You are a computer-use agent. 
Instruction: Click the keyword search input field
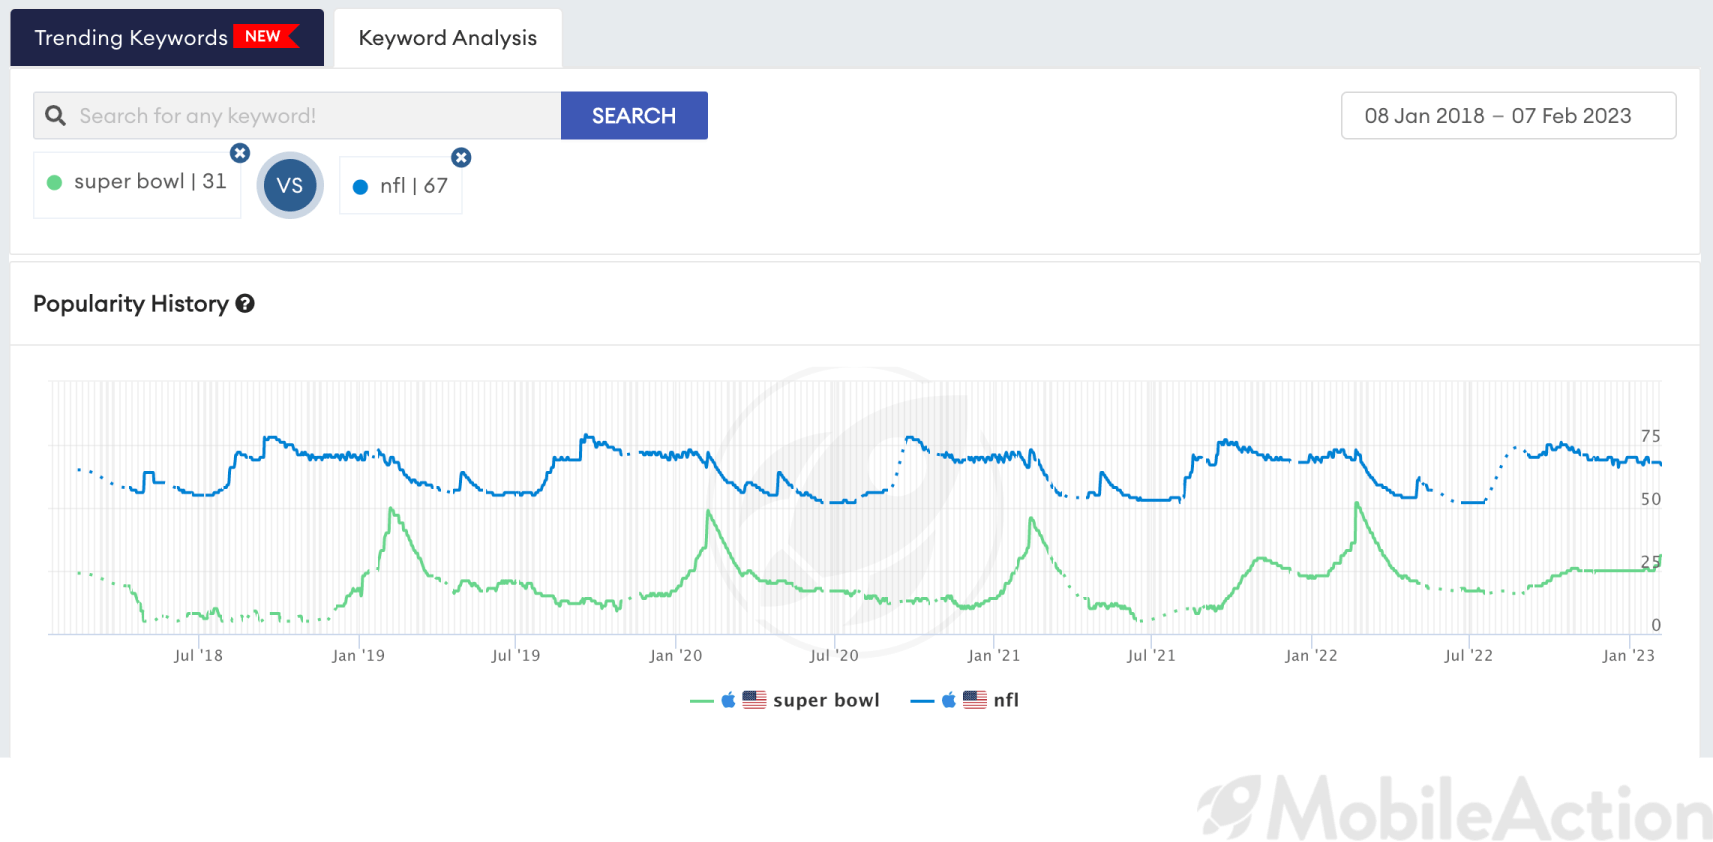[297, 116]
